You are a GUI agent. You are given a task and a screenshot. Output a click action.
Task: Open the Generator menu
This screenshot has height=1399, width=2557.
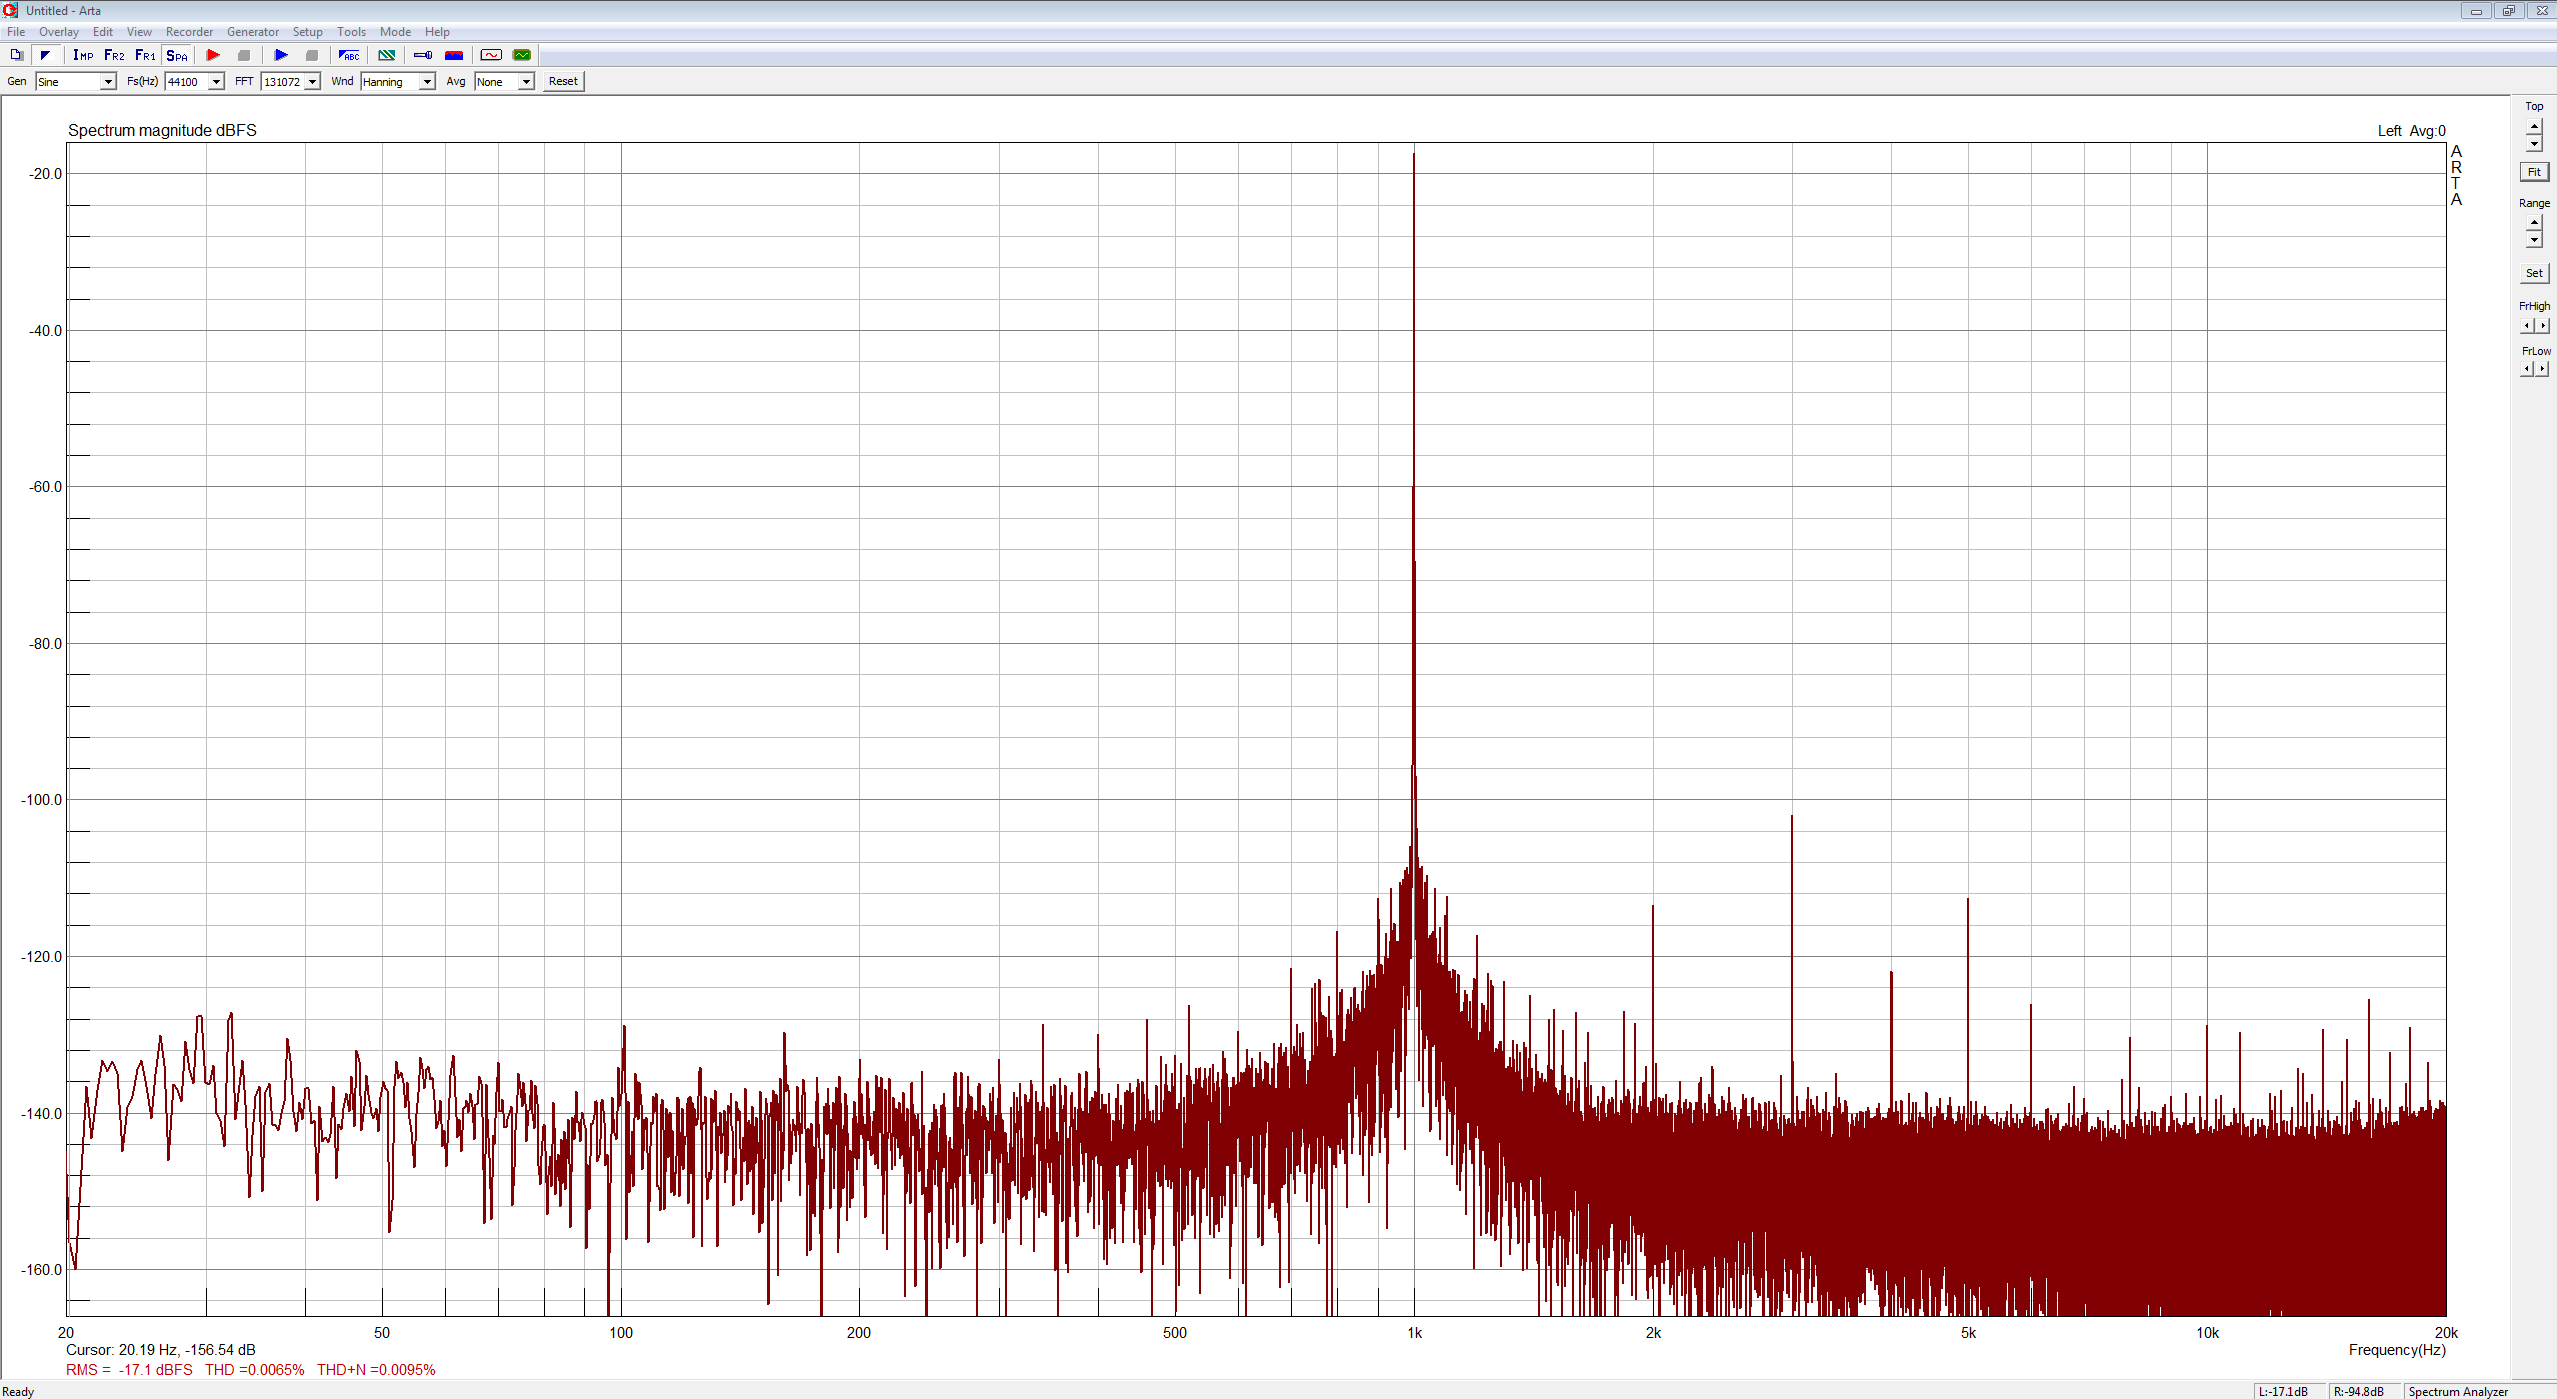click(253, 32)
